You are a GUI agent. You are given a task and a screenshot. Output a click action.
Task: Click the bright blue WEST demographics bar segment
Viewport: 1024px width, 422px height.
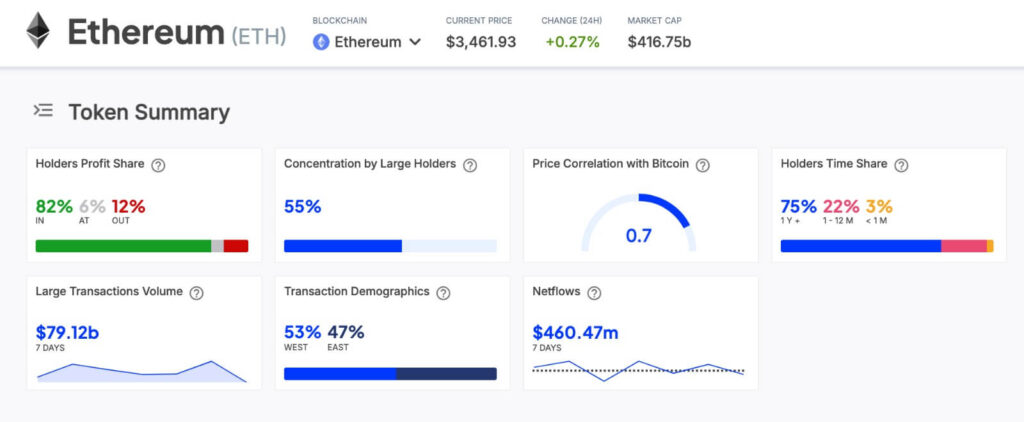(340, 374)
